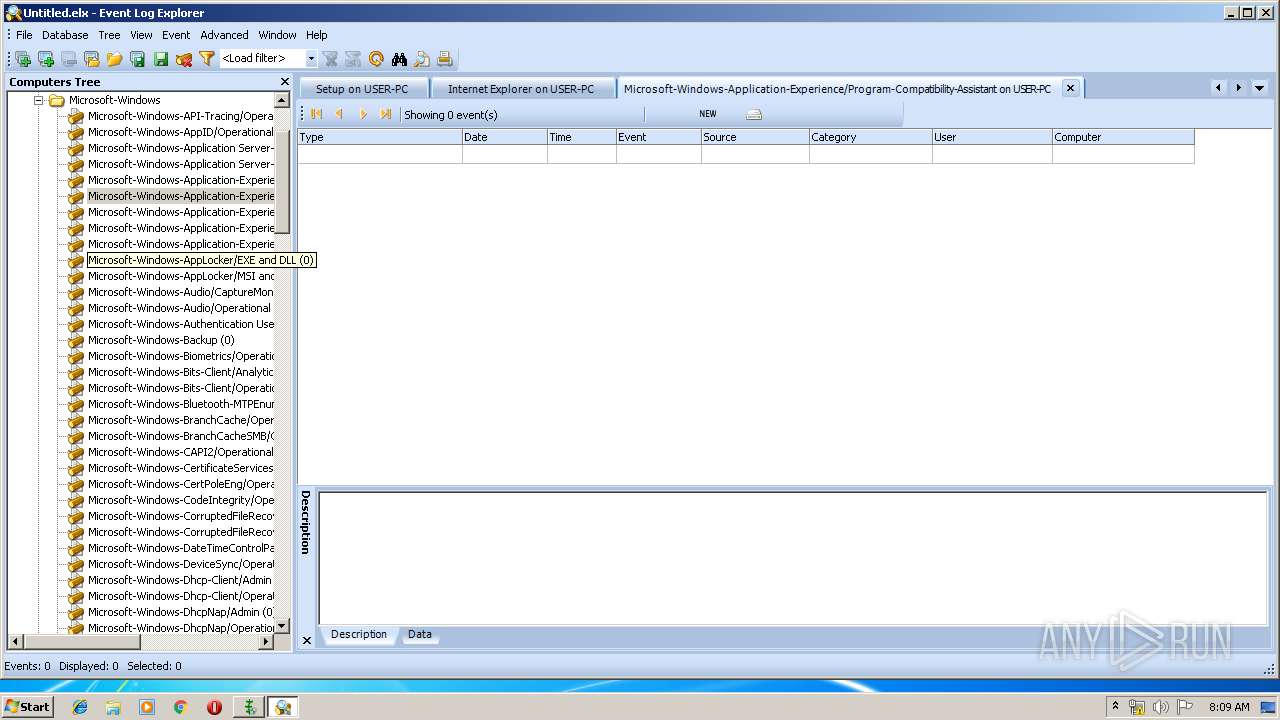Click the magnifier event properties icon
Viewport: 1280px width, 720px height.
tap(422, 59)
